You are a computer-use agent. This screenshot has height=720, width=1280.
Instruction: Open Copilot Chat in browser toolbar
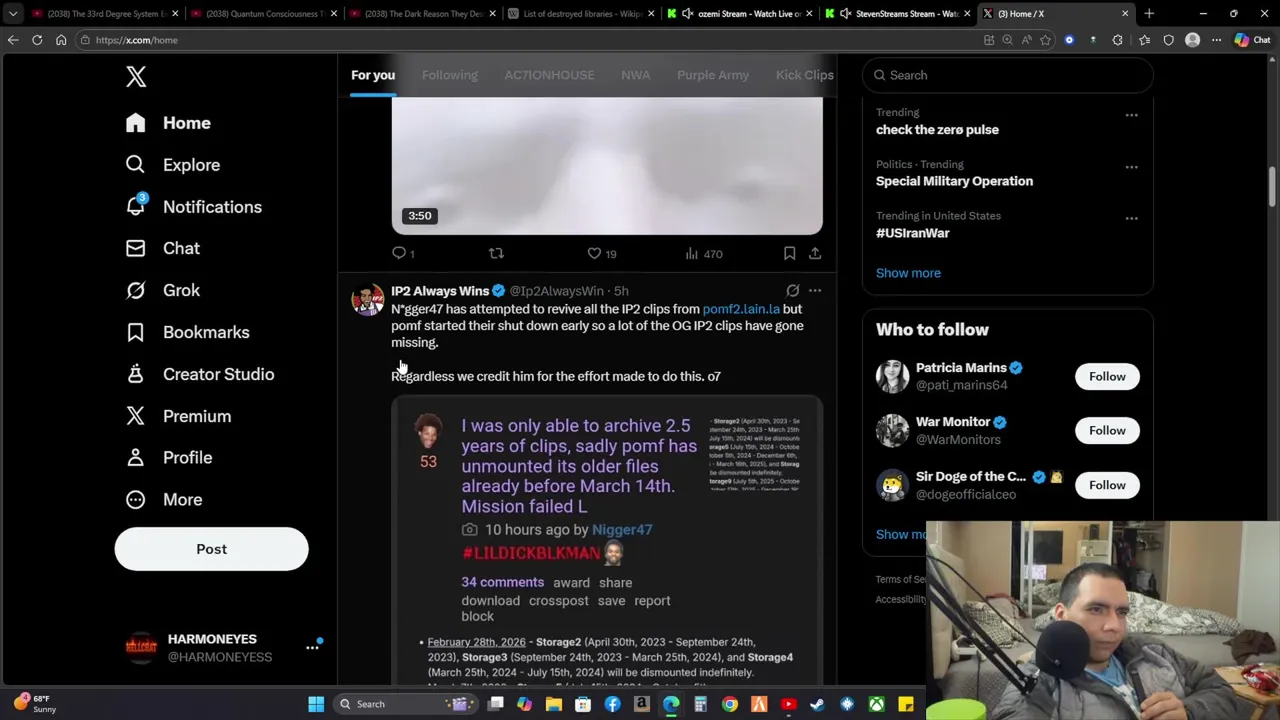(1253, 40)
